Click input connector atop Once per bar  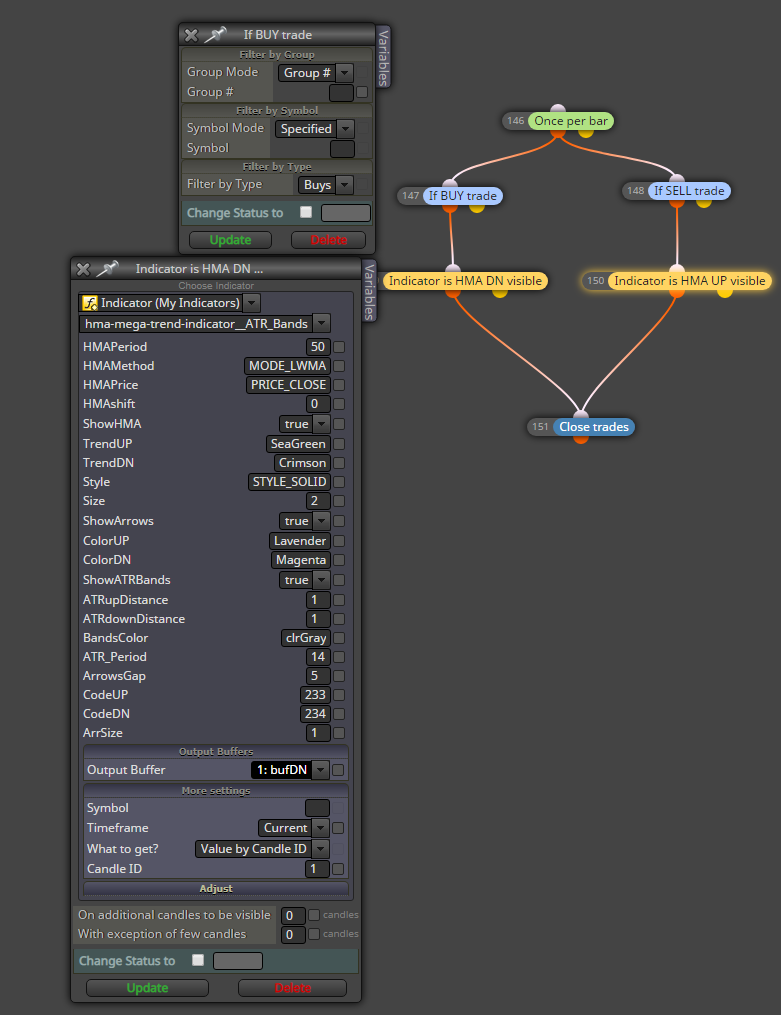558,109
